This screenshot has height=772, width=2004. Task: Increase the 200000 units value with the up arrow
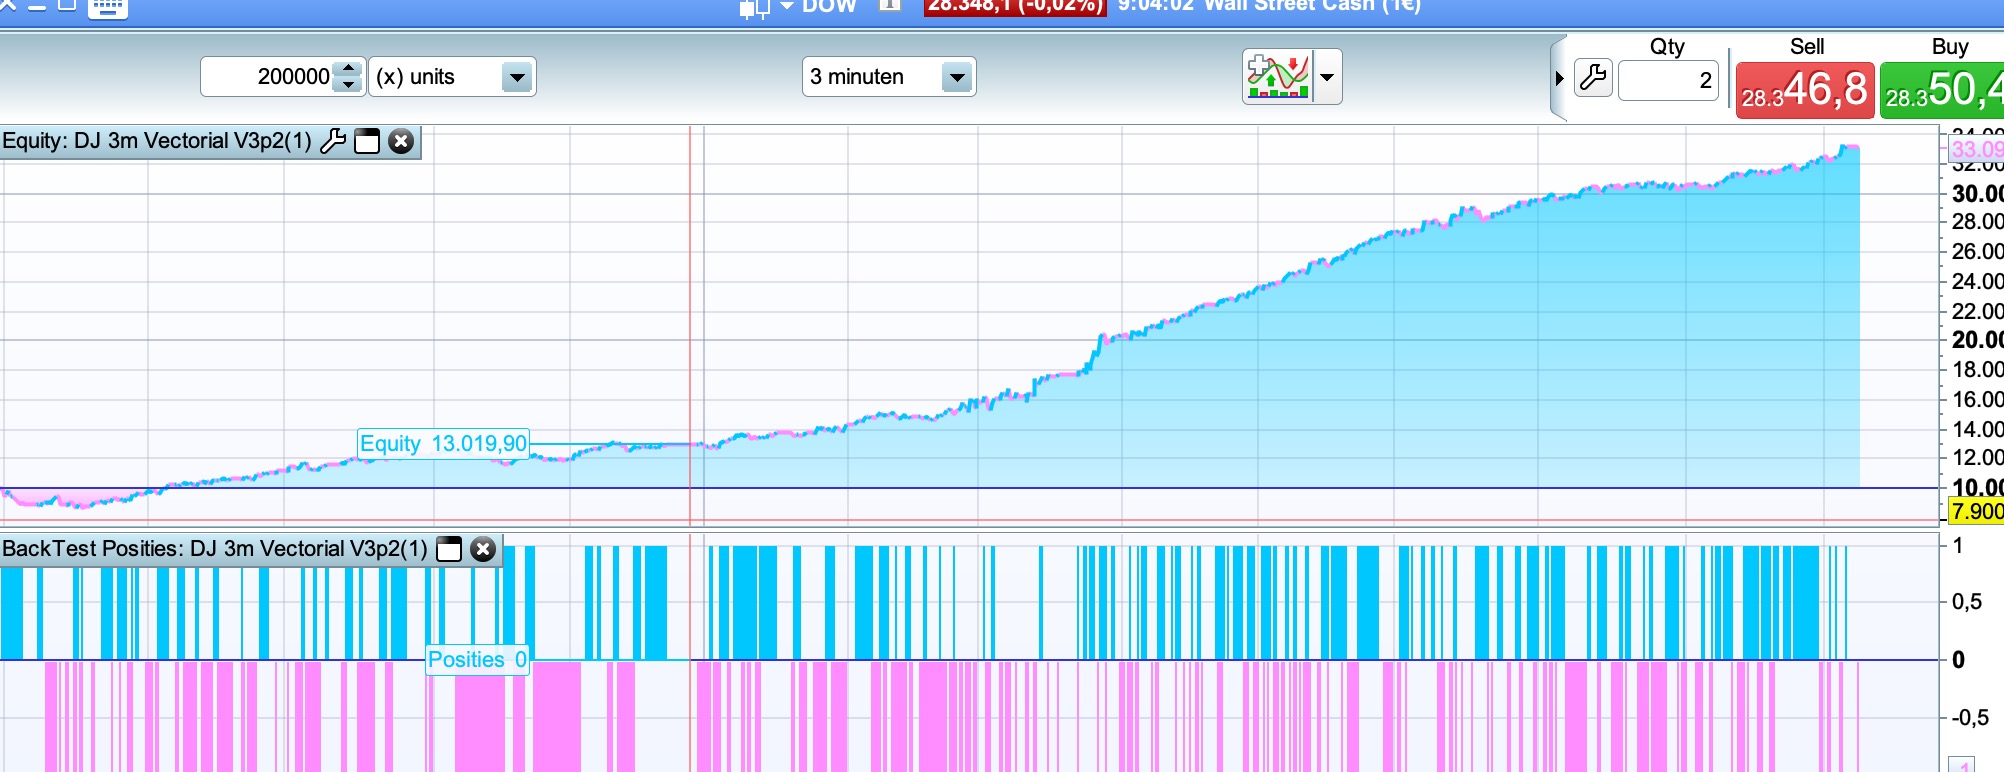pos(348,68)
